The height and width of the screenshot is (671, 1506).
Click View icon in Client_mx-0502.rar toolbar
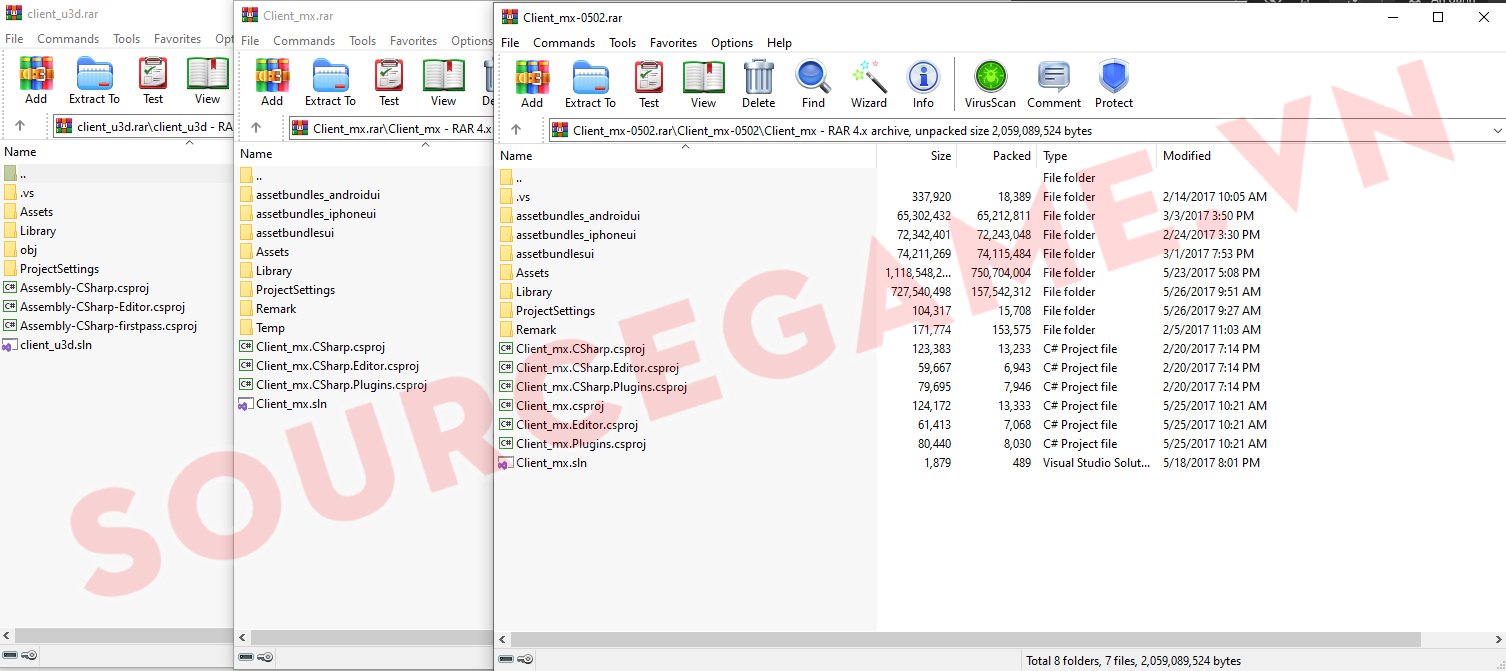point(704,84)
